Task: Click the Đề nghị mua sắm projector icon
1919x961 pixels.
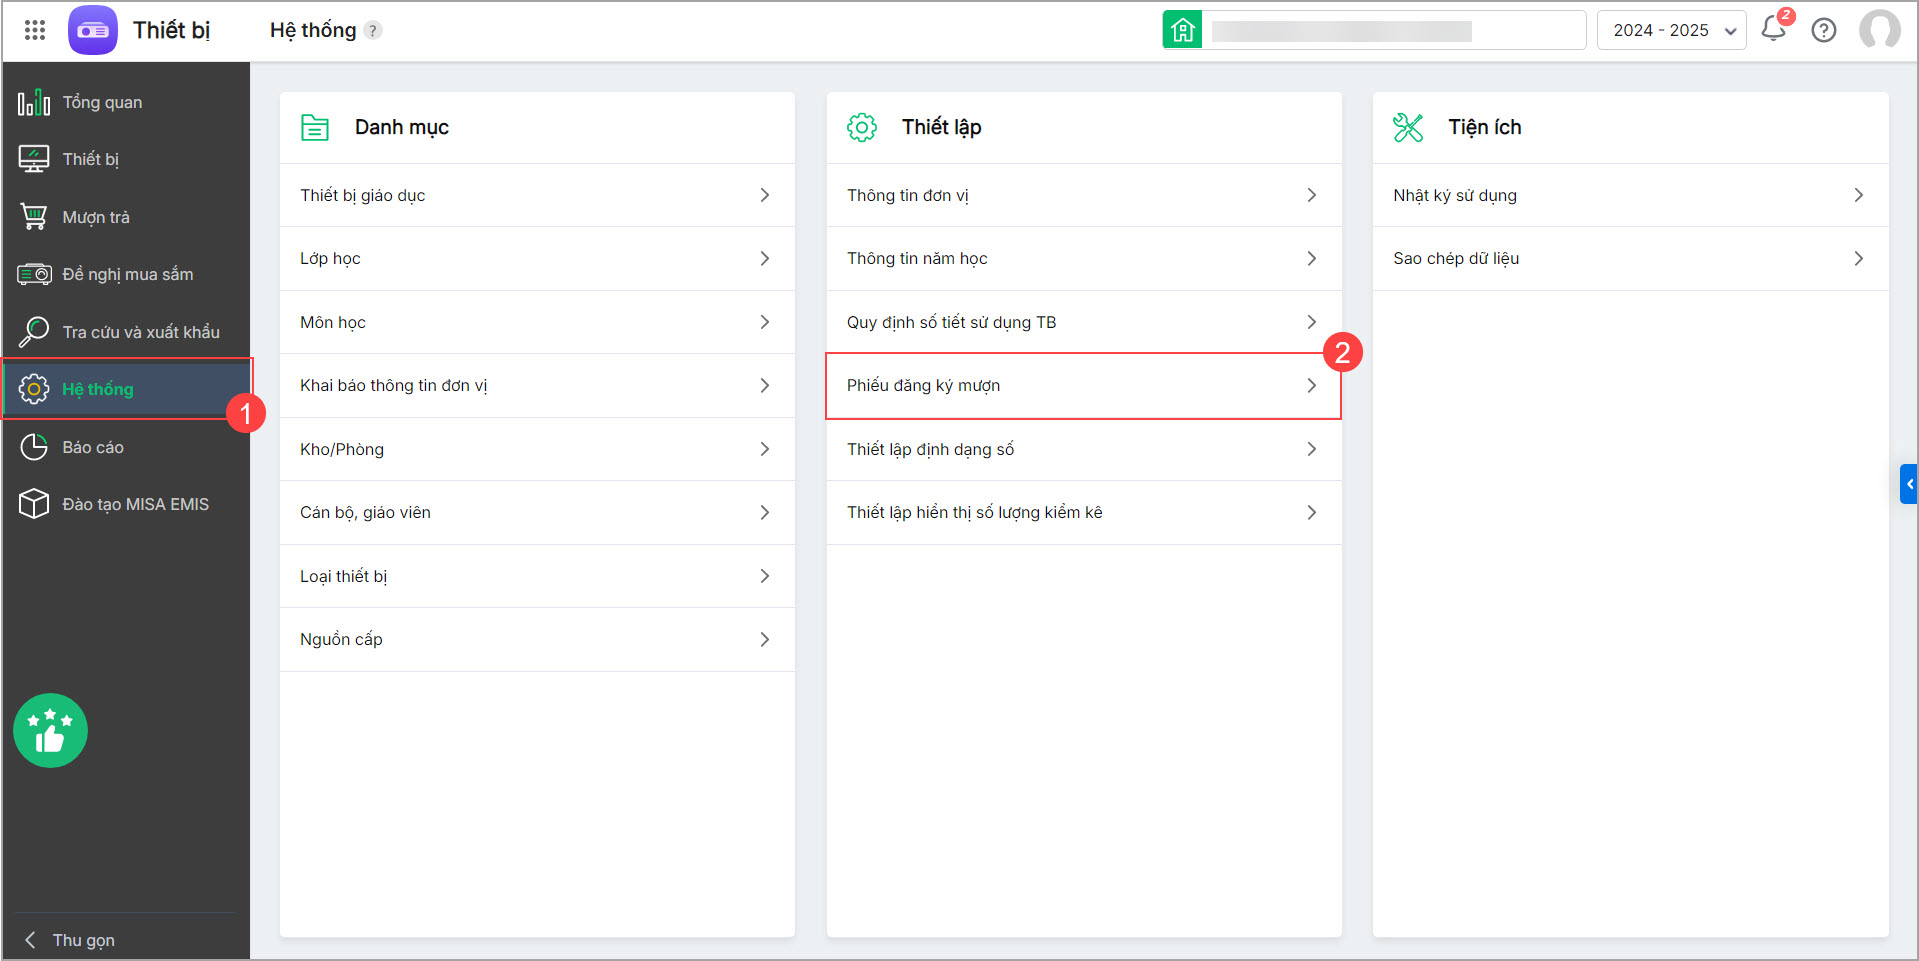Action: pyautogui.click(x=34, y=274)
